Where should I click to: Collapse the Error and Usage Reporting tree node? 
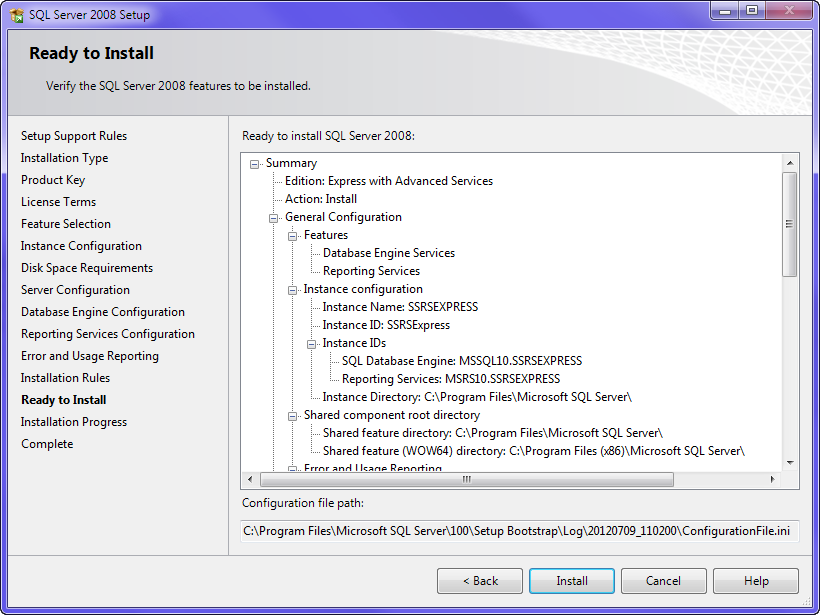[292, 468]
